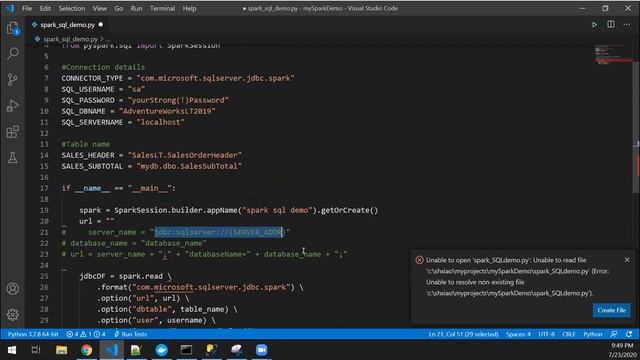640x360 pixels.
Task: Select the spark_sql_demo.py editor tab
Action: point(67,25)
